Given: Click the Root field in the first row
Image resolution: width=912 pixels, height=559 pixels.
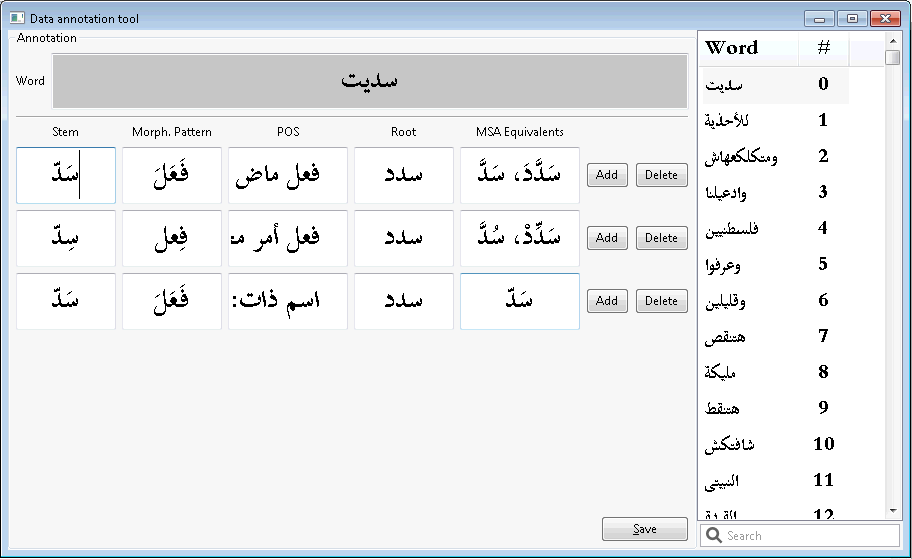Looking at the screenshot, I should click(x=404, y=175).
